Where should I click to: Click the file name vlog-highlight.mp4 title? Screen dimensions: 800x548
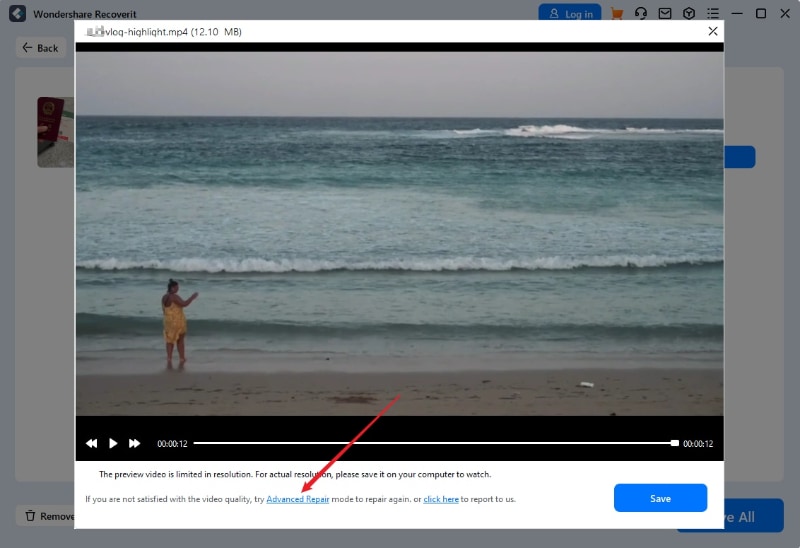(173, 32)
